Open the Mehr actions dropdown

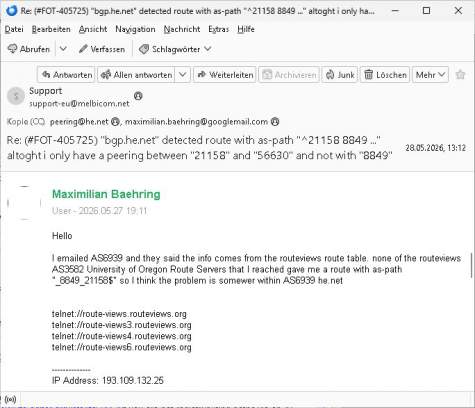(430, 75)
